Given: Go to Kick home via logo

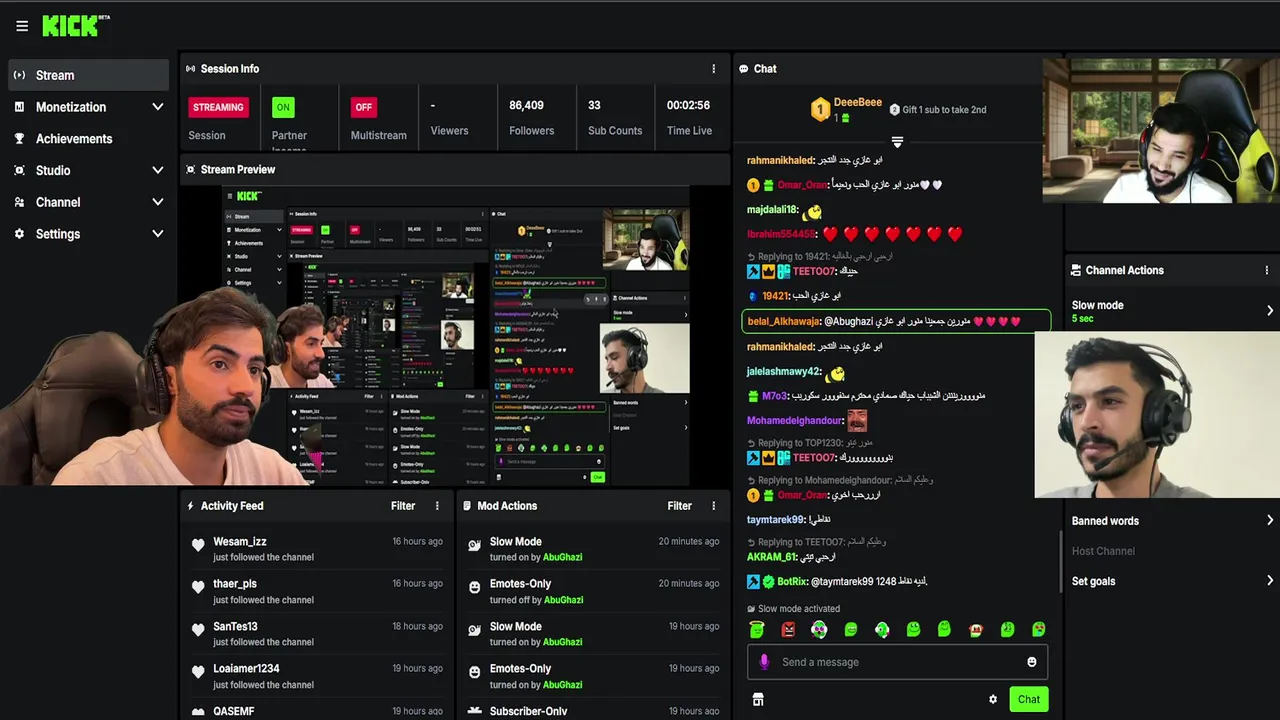Looking at the screenshot, I should [x=76, y=25].
